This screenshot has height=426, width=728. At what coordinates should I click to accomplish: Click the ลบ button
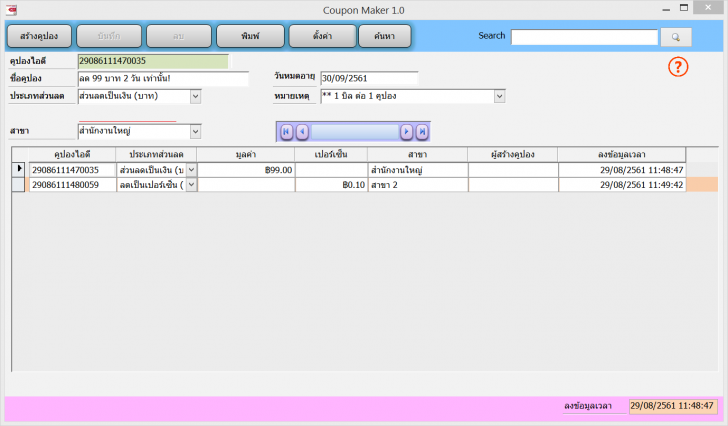tap(179, 36)
